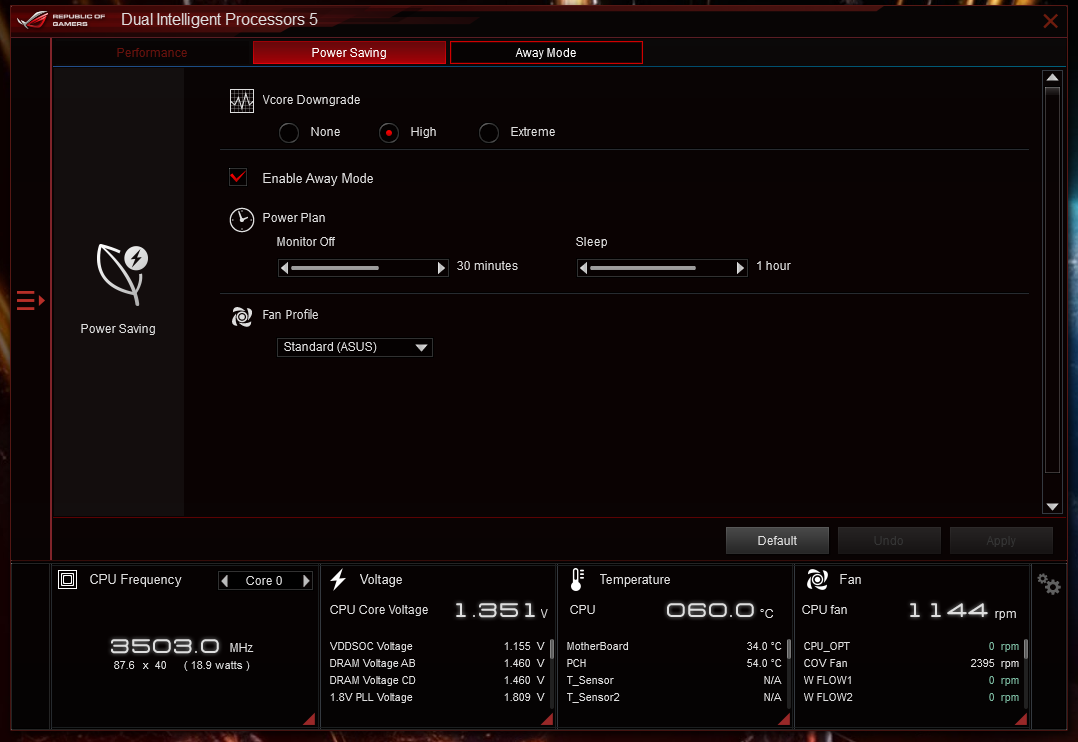This screenshot has height=742, width=1078.
Task: Click the 18.9 watts power reading
Action: (x=217, y=666)
